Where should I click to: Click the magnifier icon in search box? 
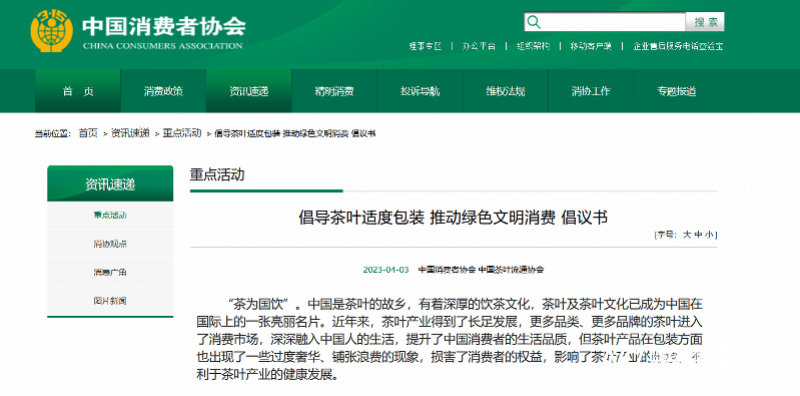tap(534, 22)
